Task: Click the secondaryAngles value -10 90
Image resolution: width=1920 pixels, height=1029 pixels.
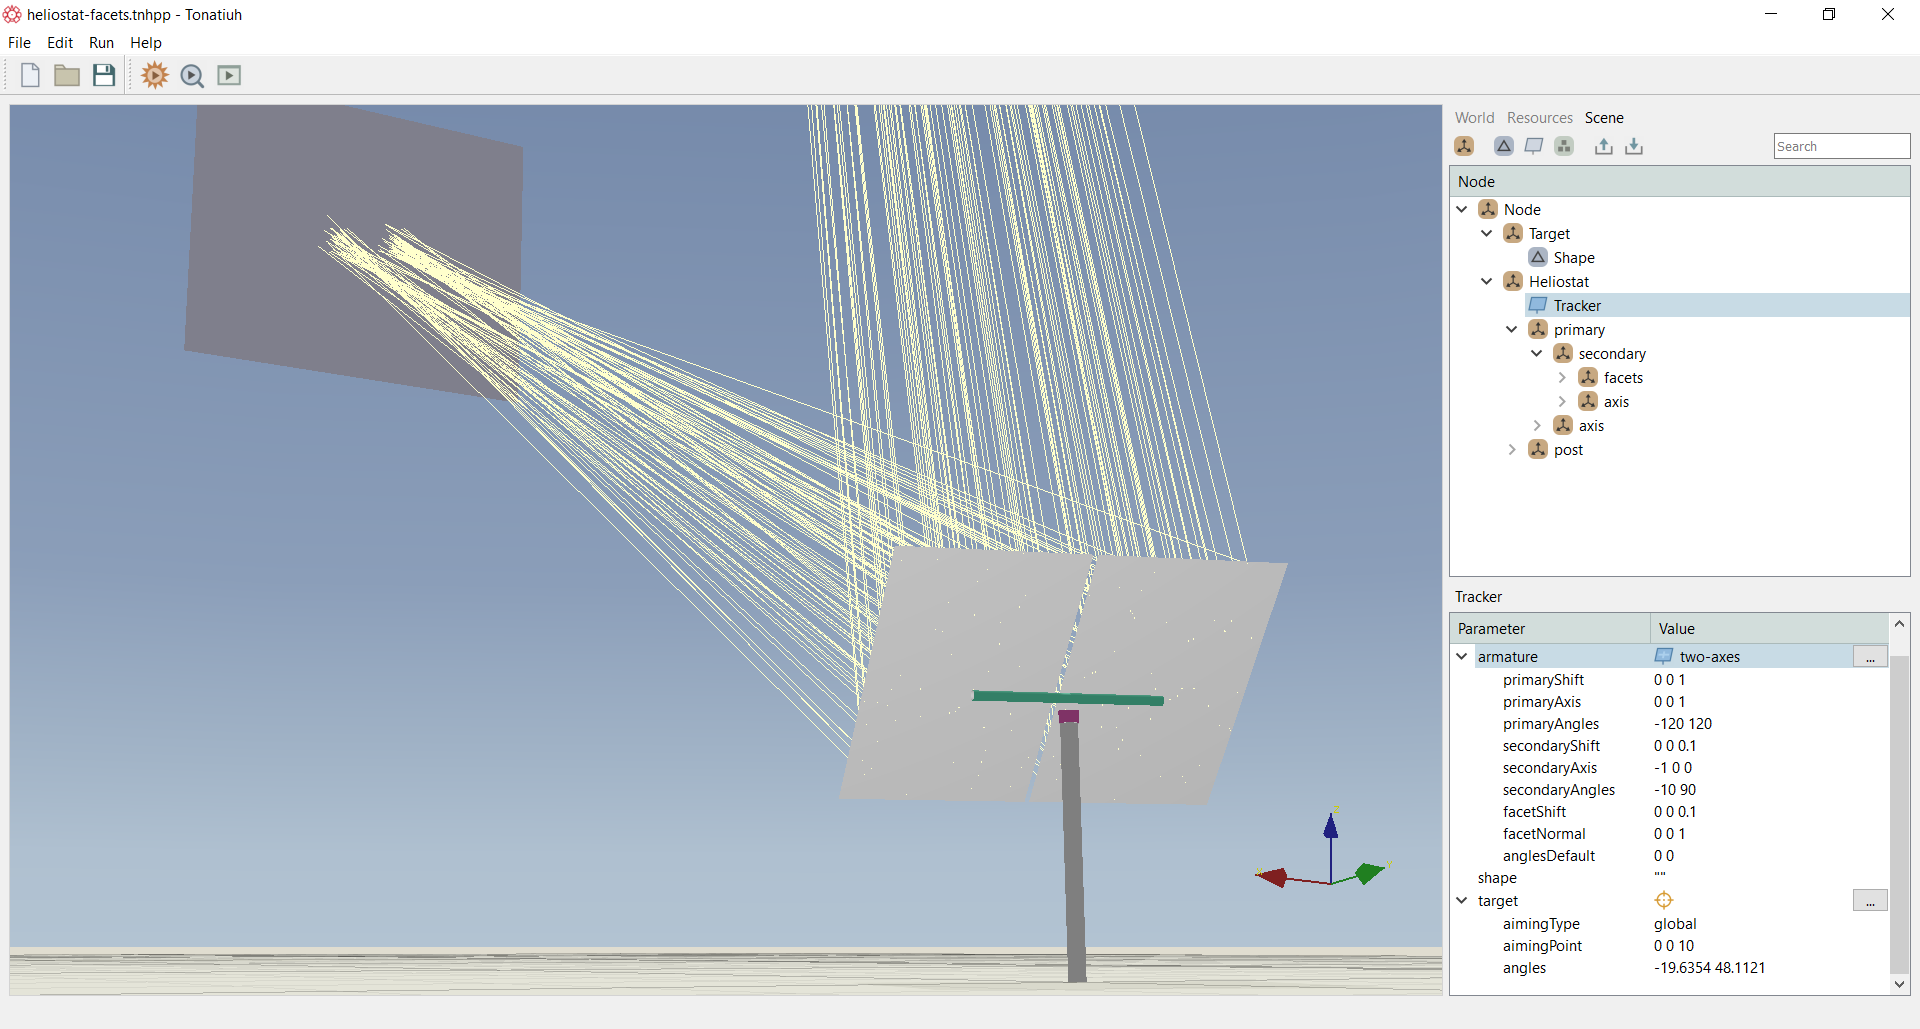Action: (x=1675, y=790)
